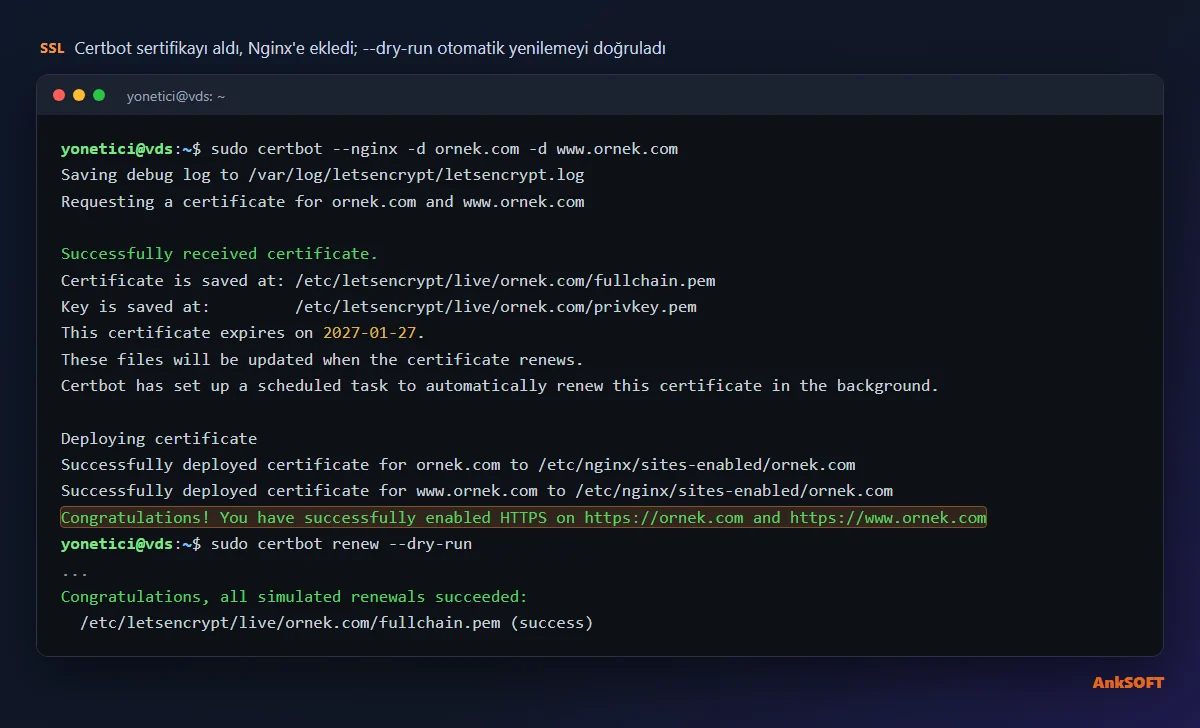
Task: Click the fullchain.pem '(success)' result line
Action: pyautogui.click(x=337, y=622)
